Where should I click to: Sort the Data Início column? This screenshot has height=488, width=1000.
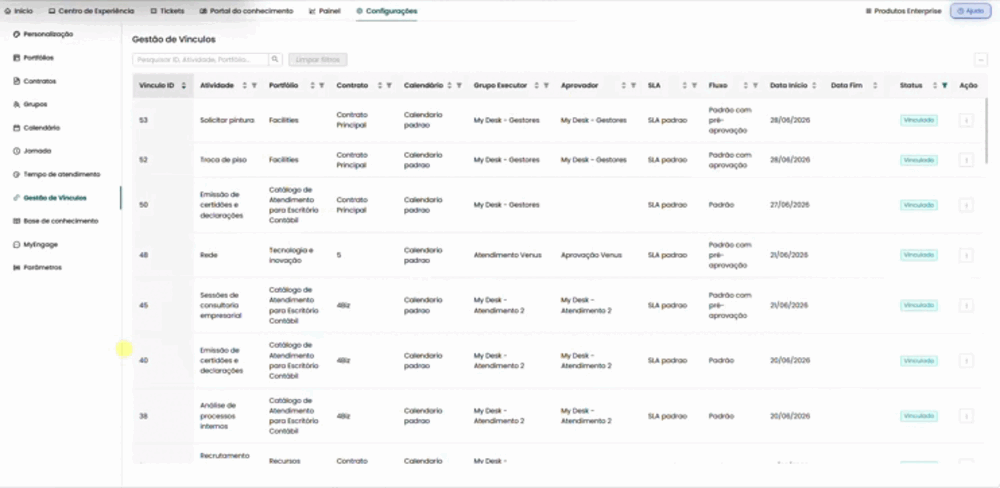(x=814, y=85)
